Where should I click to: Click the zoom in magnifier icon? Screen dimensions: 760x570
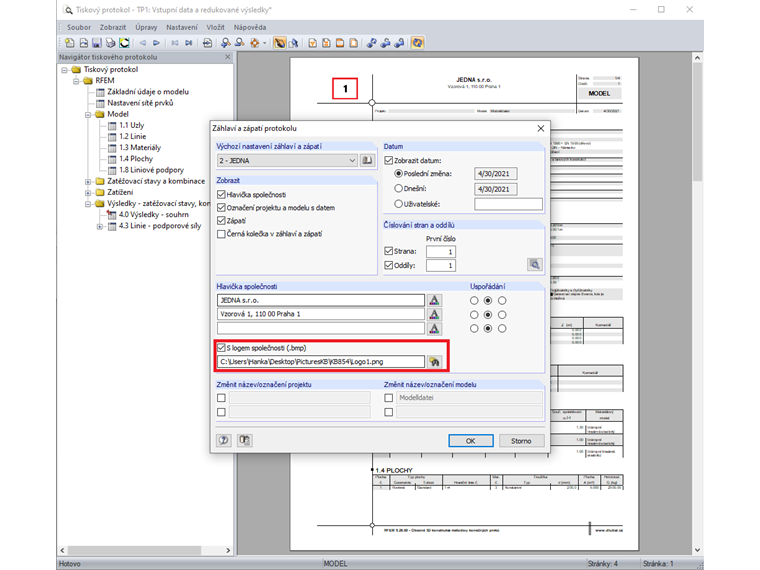click(x=225, y=43)
